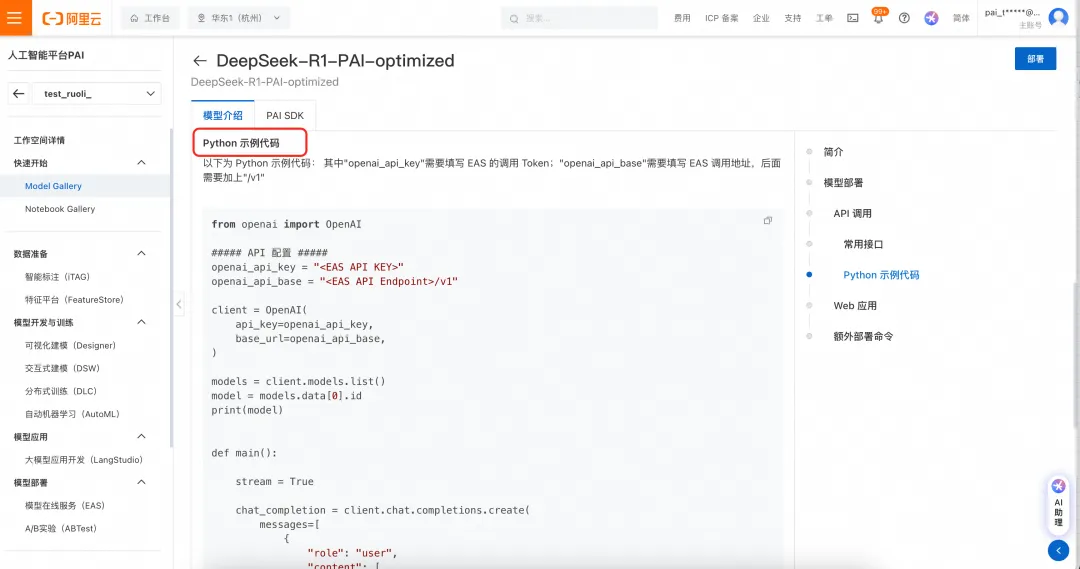Open the 华东1 (杭州) region dropdown

click(238, 18)
